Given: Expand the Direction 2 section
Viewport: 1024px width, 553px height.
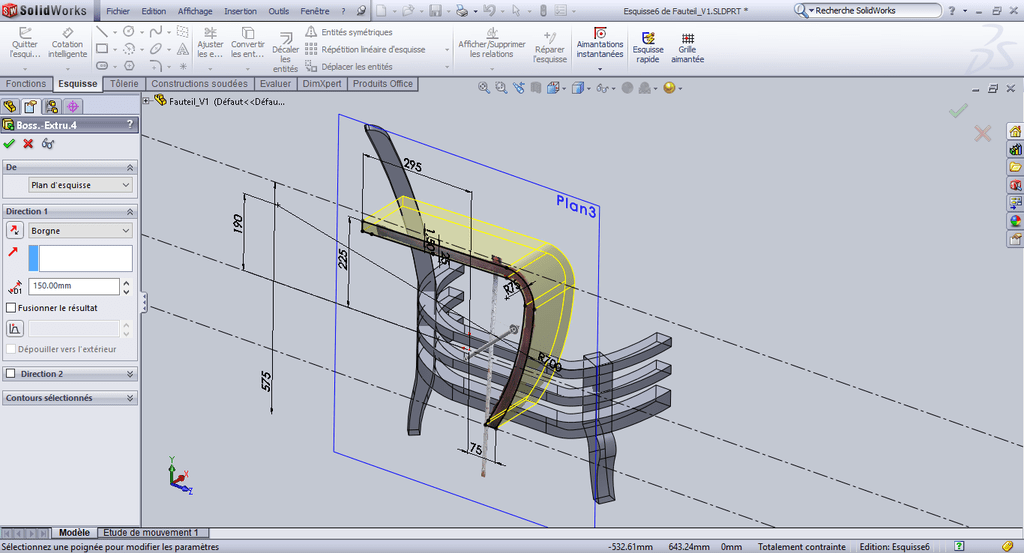Looking at the screenshot, I should point(129,373).
